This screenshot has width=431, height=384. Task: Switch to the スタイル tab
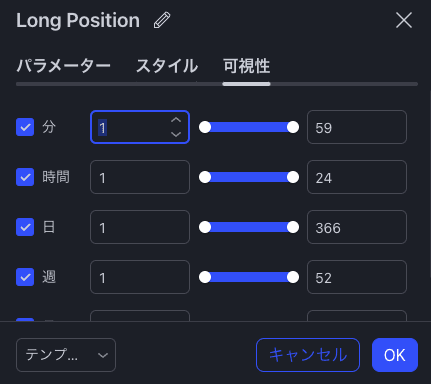pyautogui.click(x=167, y=66)
